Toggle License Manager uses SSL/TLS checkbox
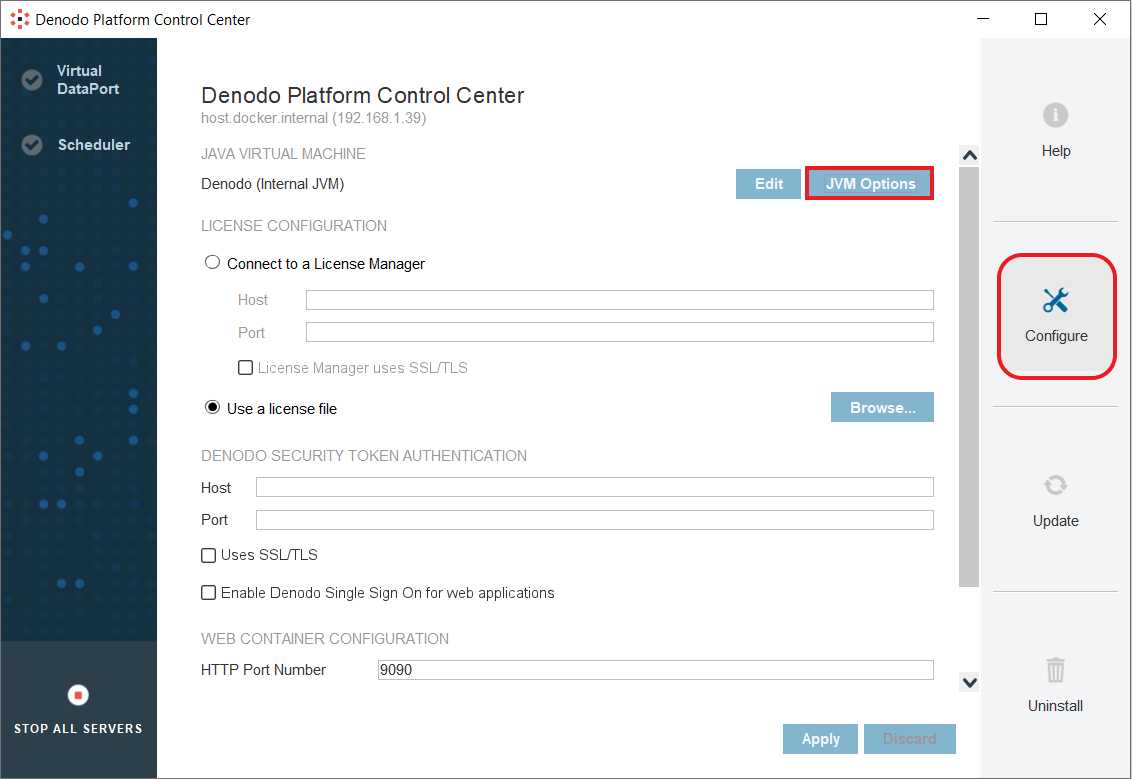 click(245, 367)
